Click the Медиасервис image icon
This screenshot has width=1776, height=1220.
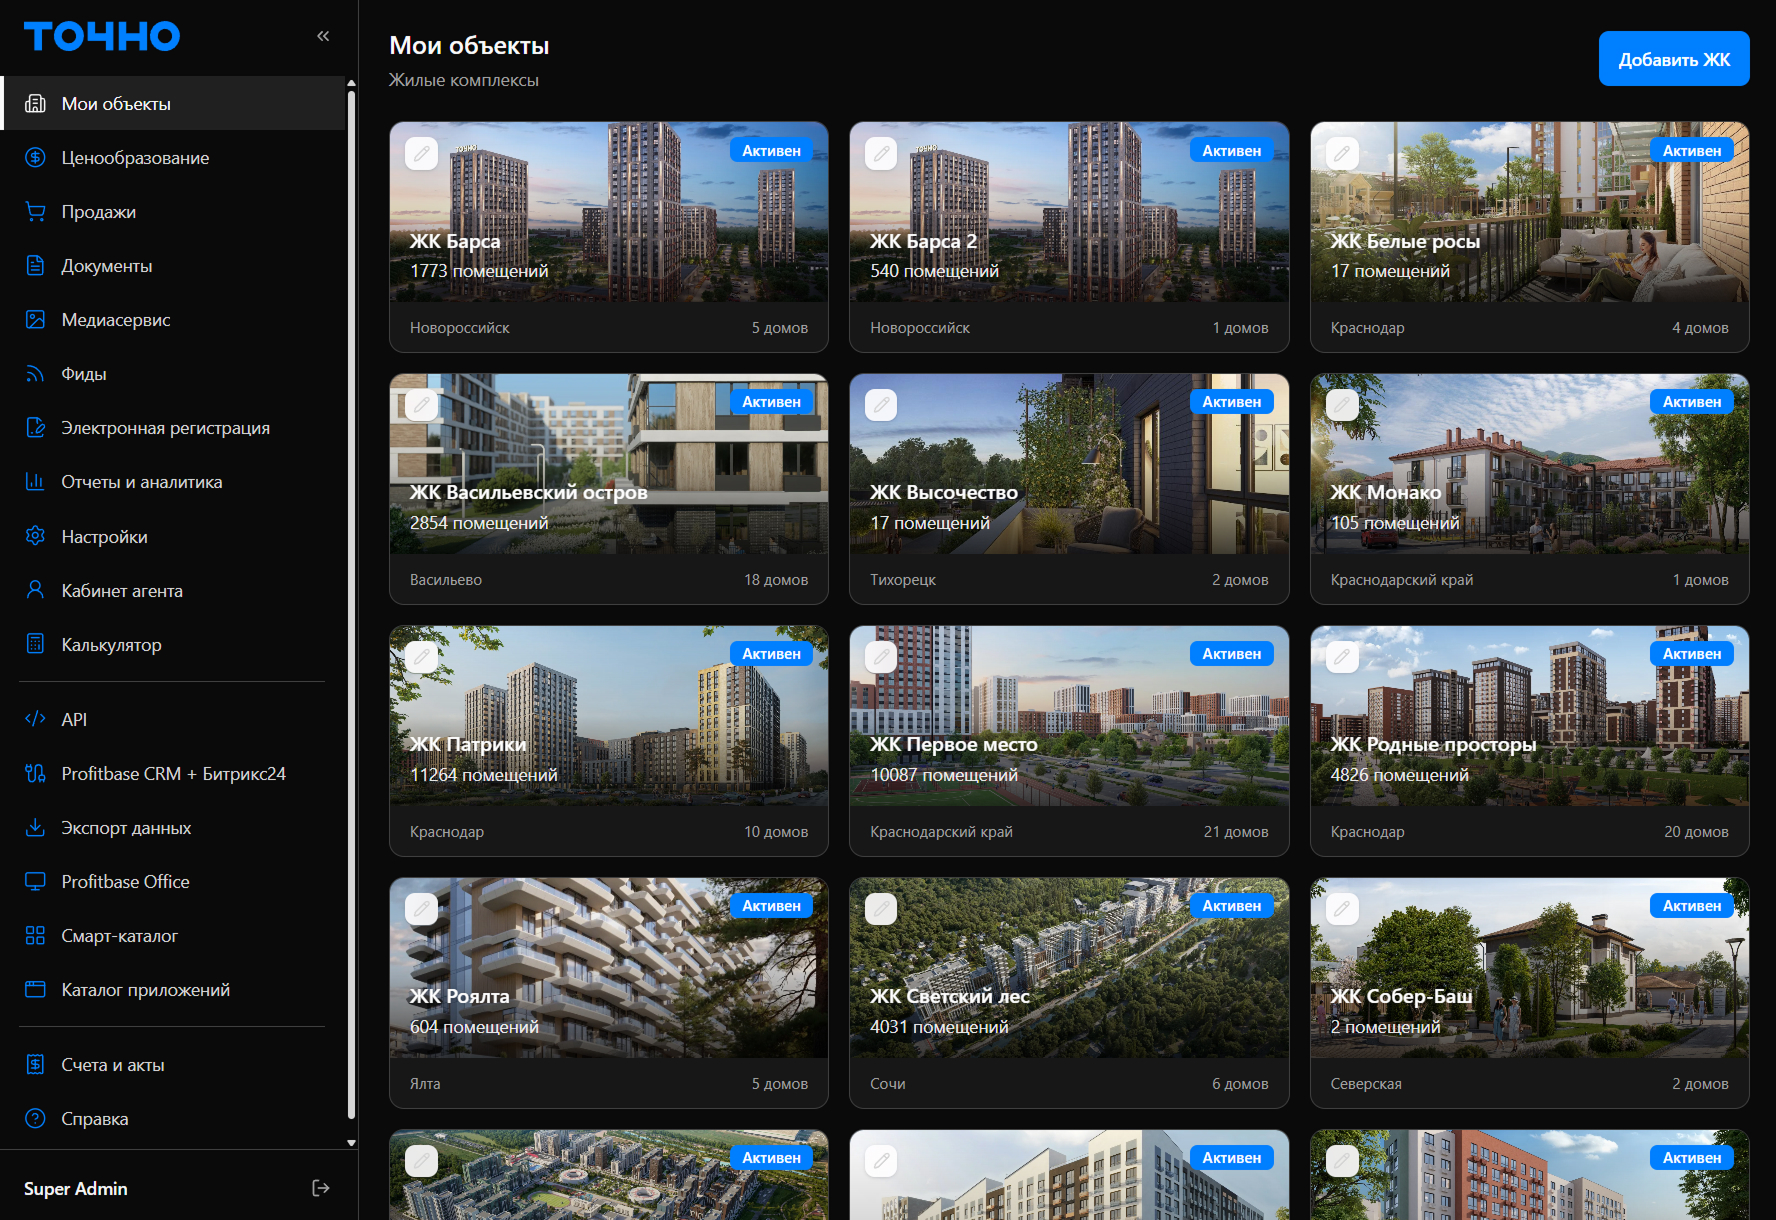(x=35, y=319)
